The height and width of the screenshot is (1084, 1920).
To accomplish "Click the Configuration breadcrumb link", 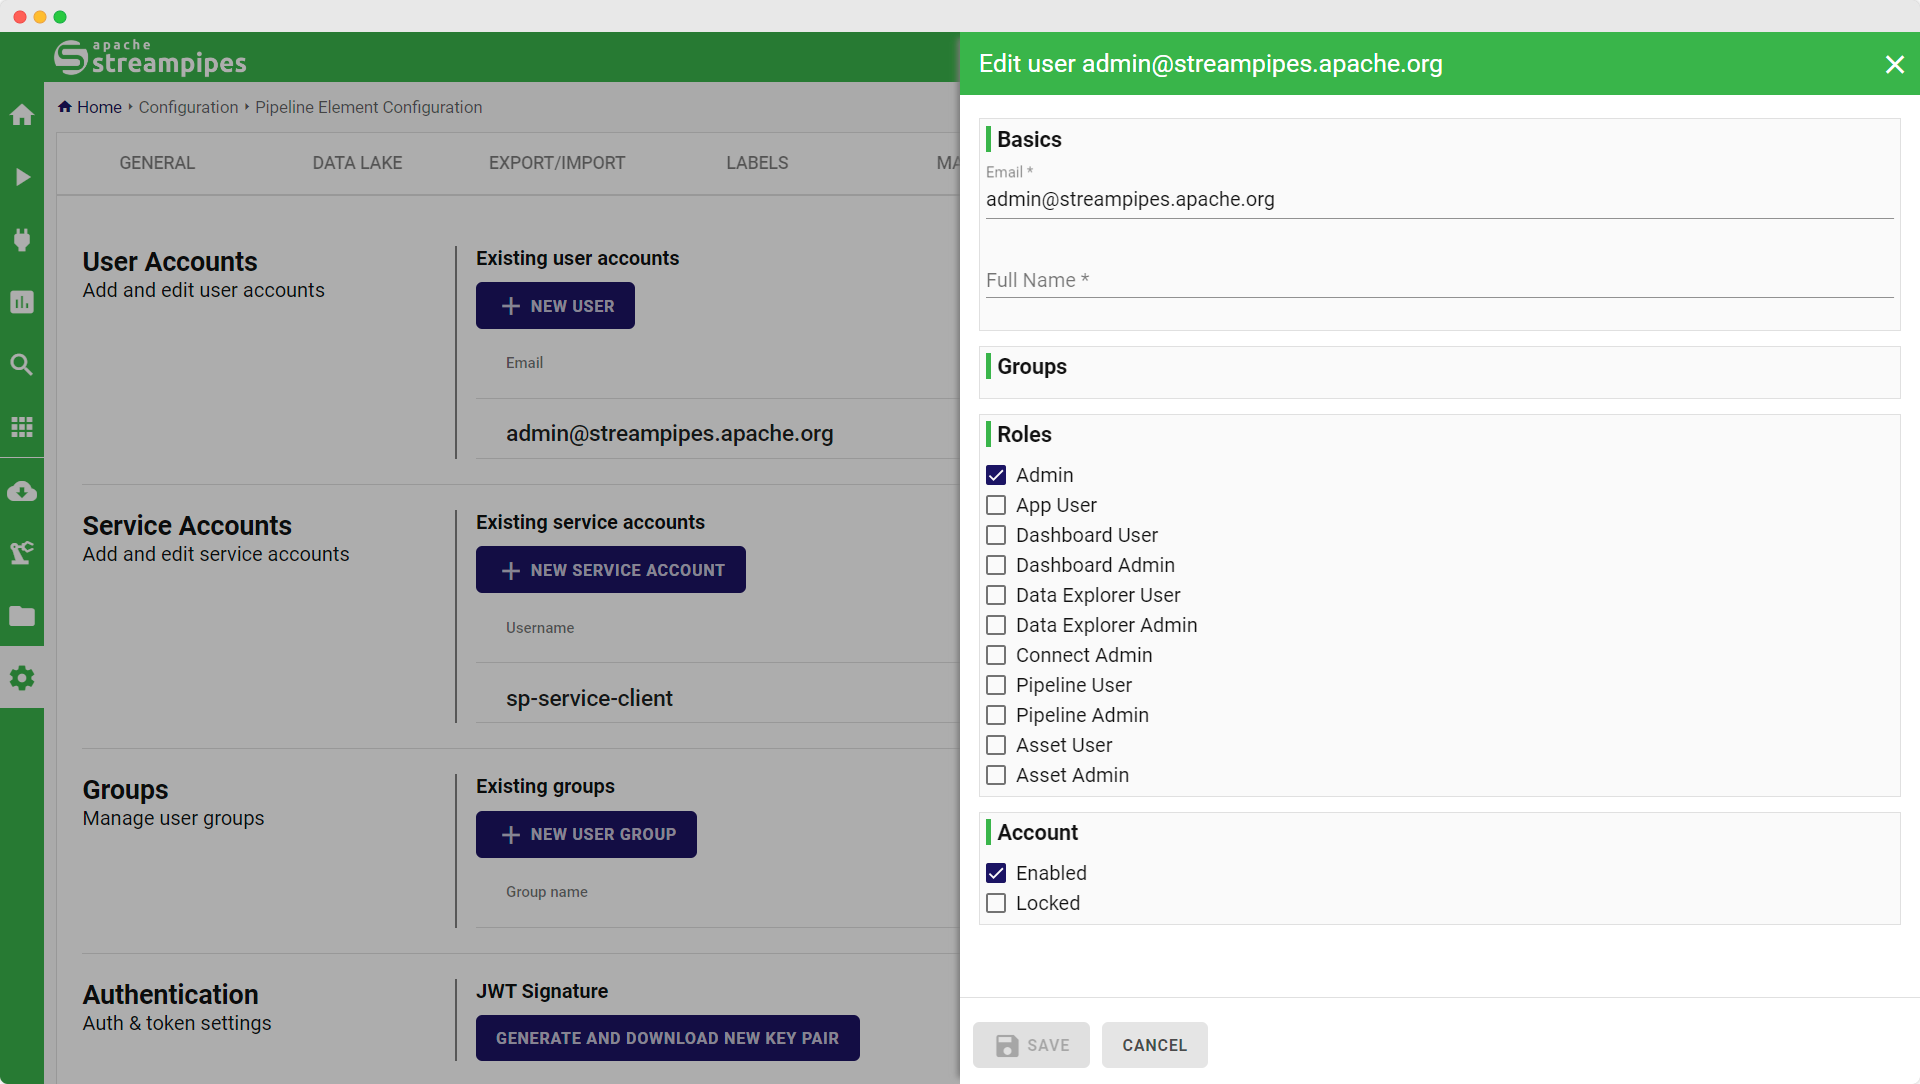I will coord(188,107).
